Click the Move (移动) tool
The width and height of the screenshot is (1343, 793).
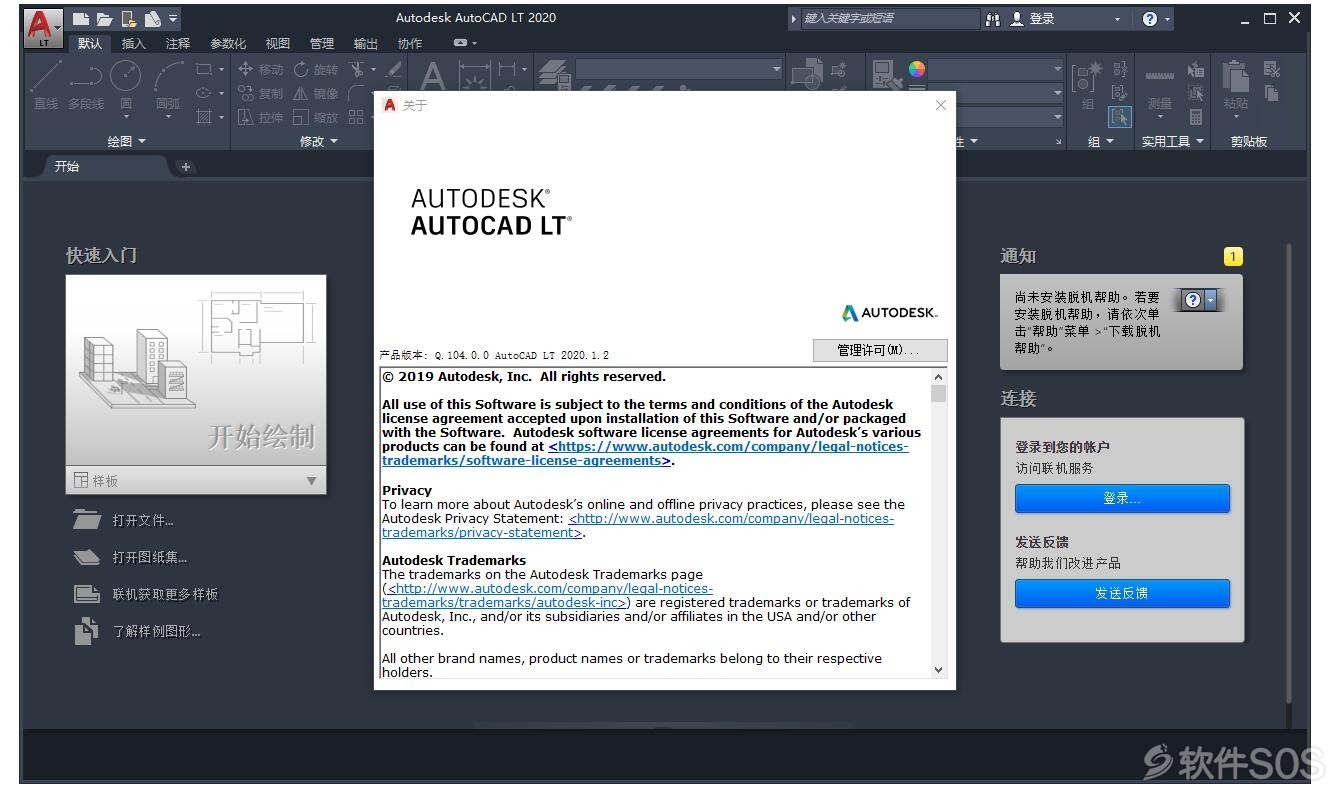tap(260, 69)
